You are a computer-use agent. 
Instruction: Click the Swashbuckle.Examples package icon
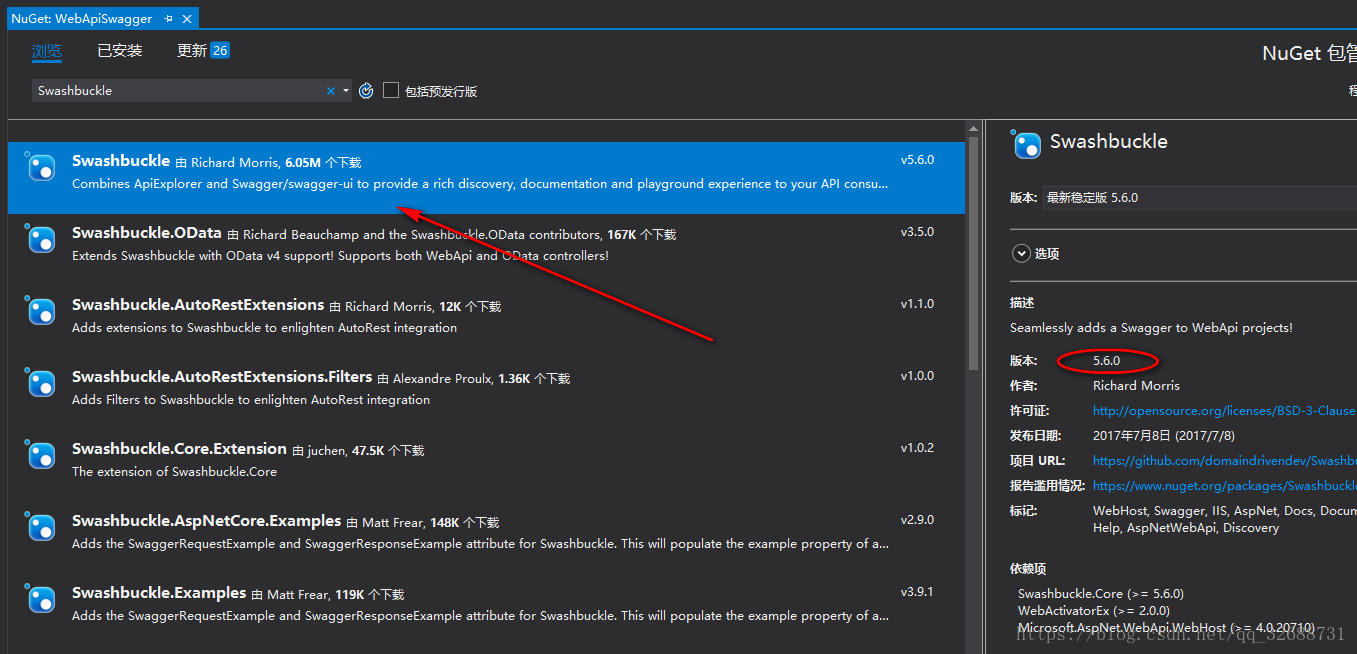click(x=41, y=600)
